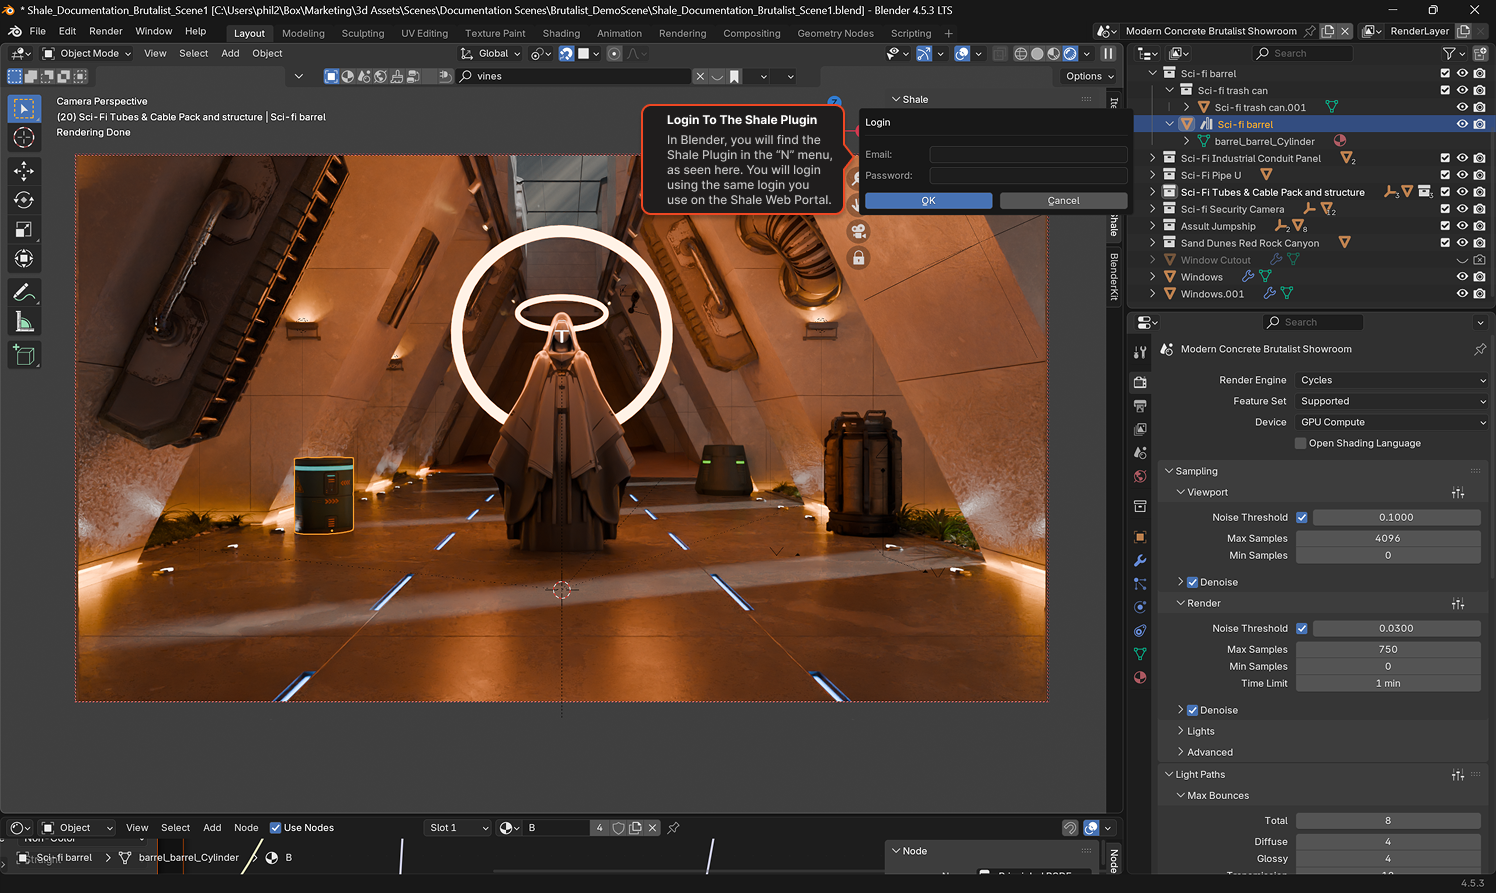This screenshot has height=893, width=1496.
Task: Pick the Measure ruler tool
Action: tap(24, 322)
